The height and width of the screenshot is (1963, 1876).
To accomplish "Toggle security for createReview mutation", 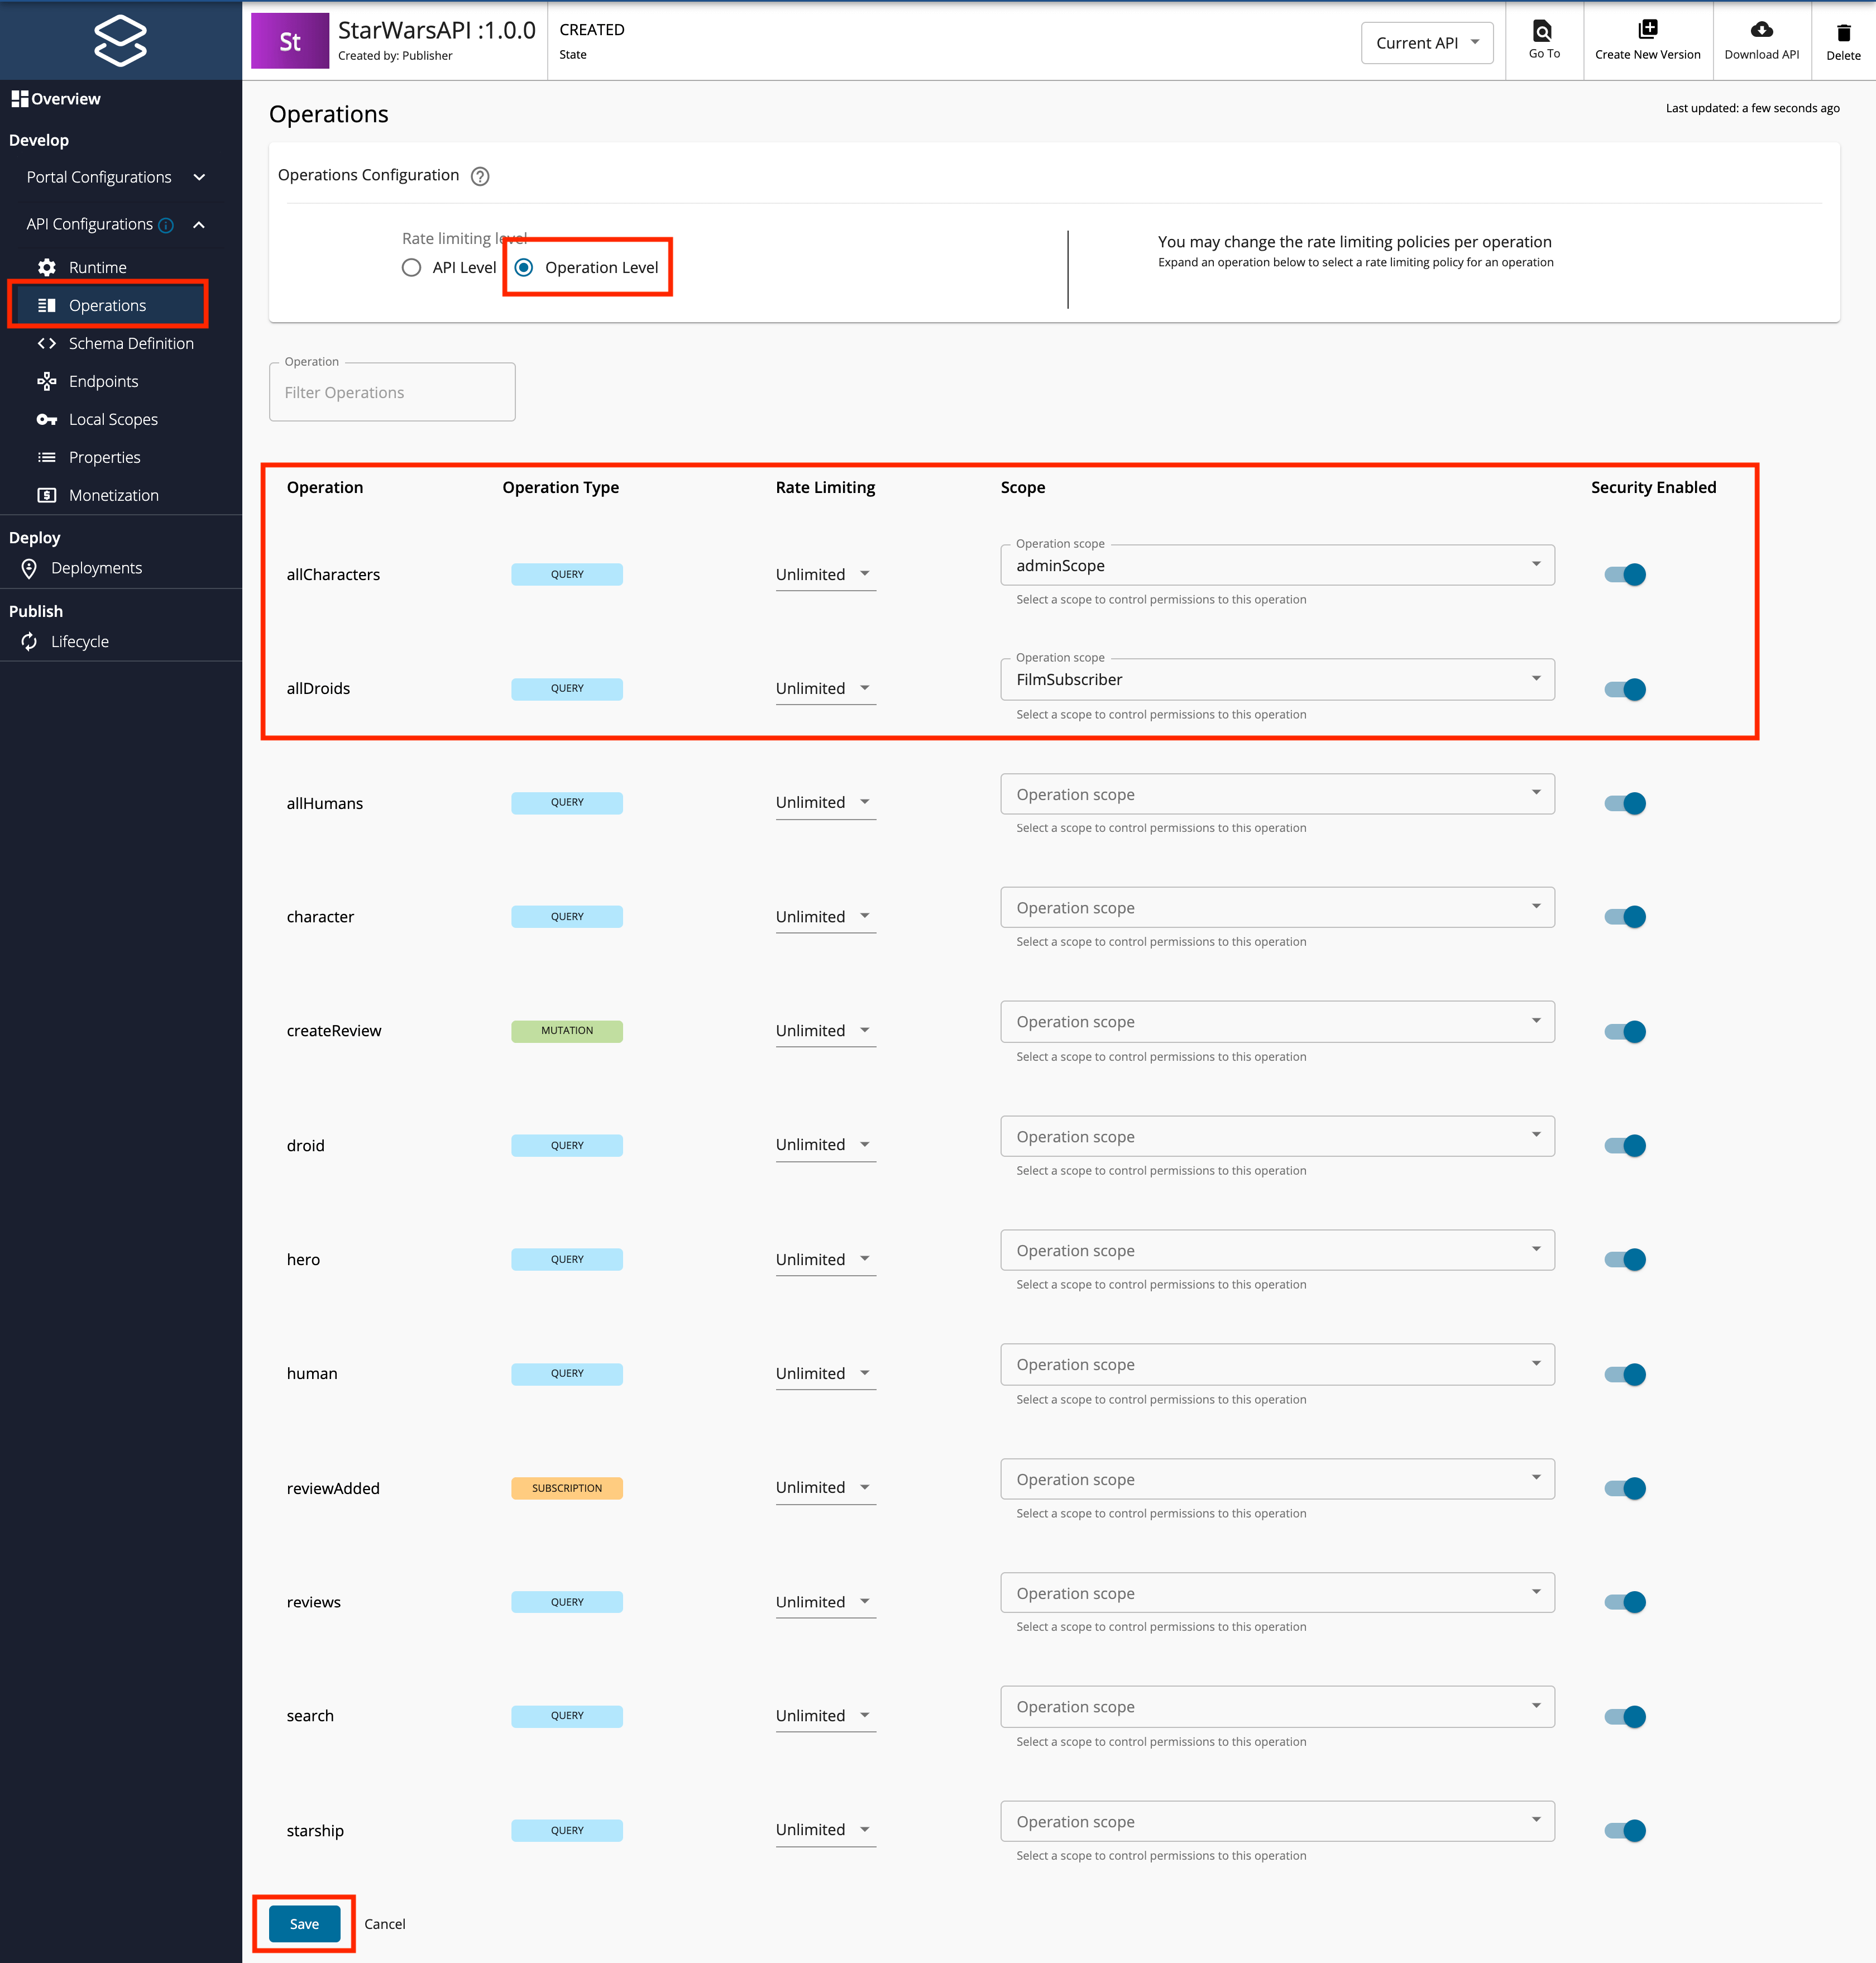I will [x=1625, y=1031].
